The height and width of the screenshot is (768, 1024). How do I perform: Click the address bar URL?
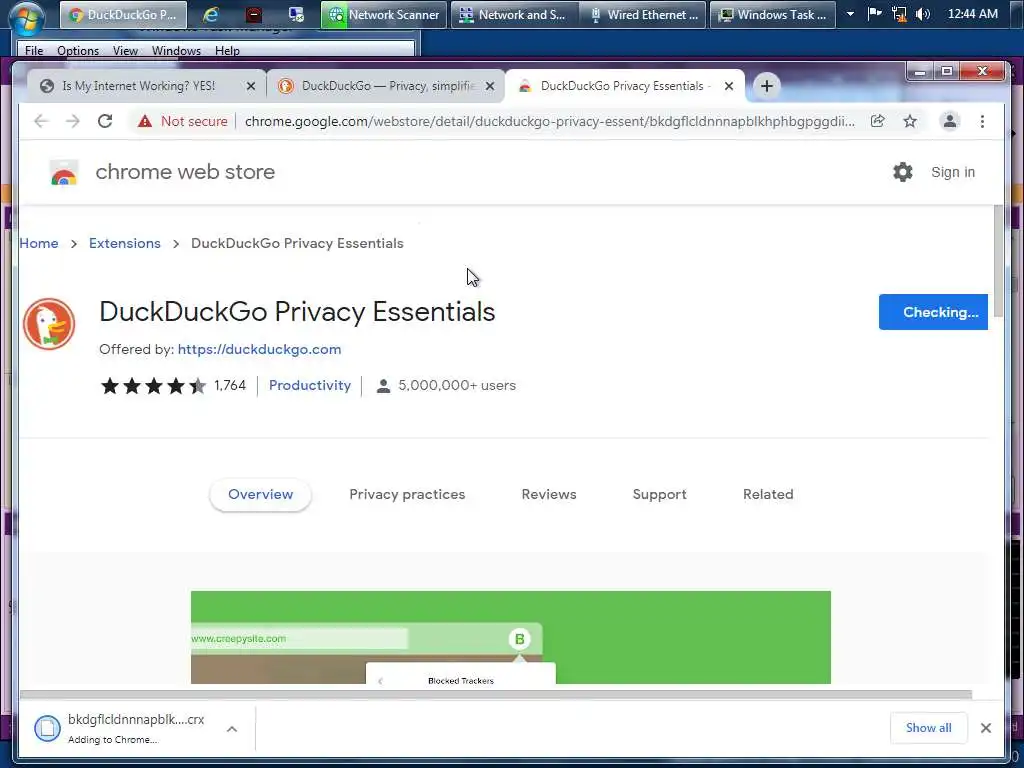(x=549, y=121)
